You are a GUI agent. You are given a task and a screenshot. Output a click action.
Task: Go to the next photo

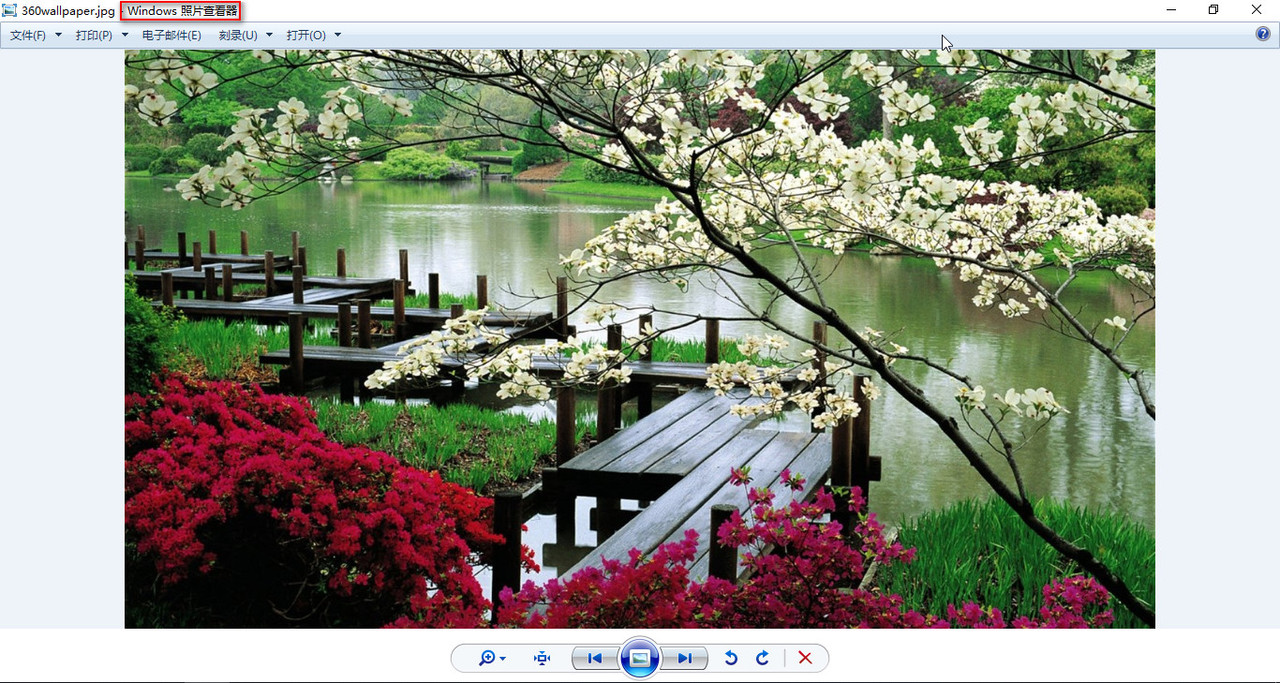coord(685,658)
